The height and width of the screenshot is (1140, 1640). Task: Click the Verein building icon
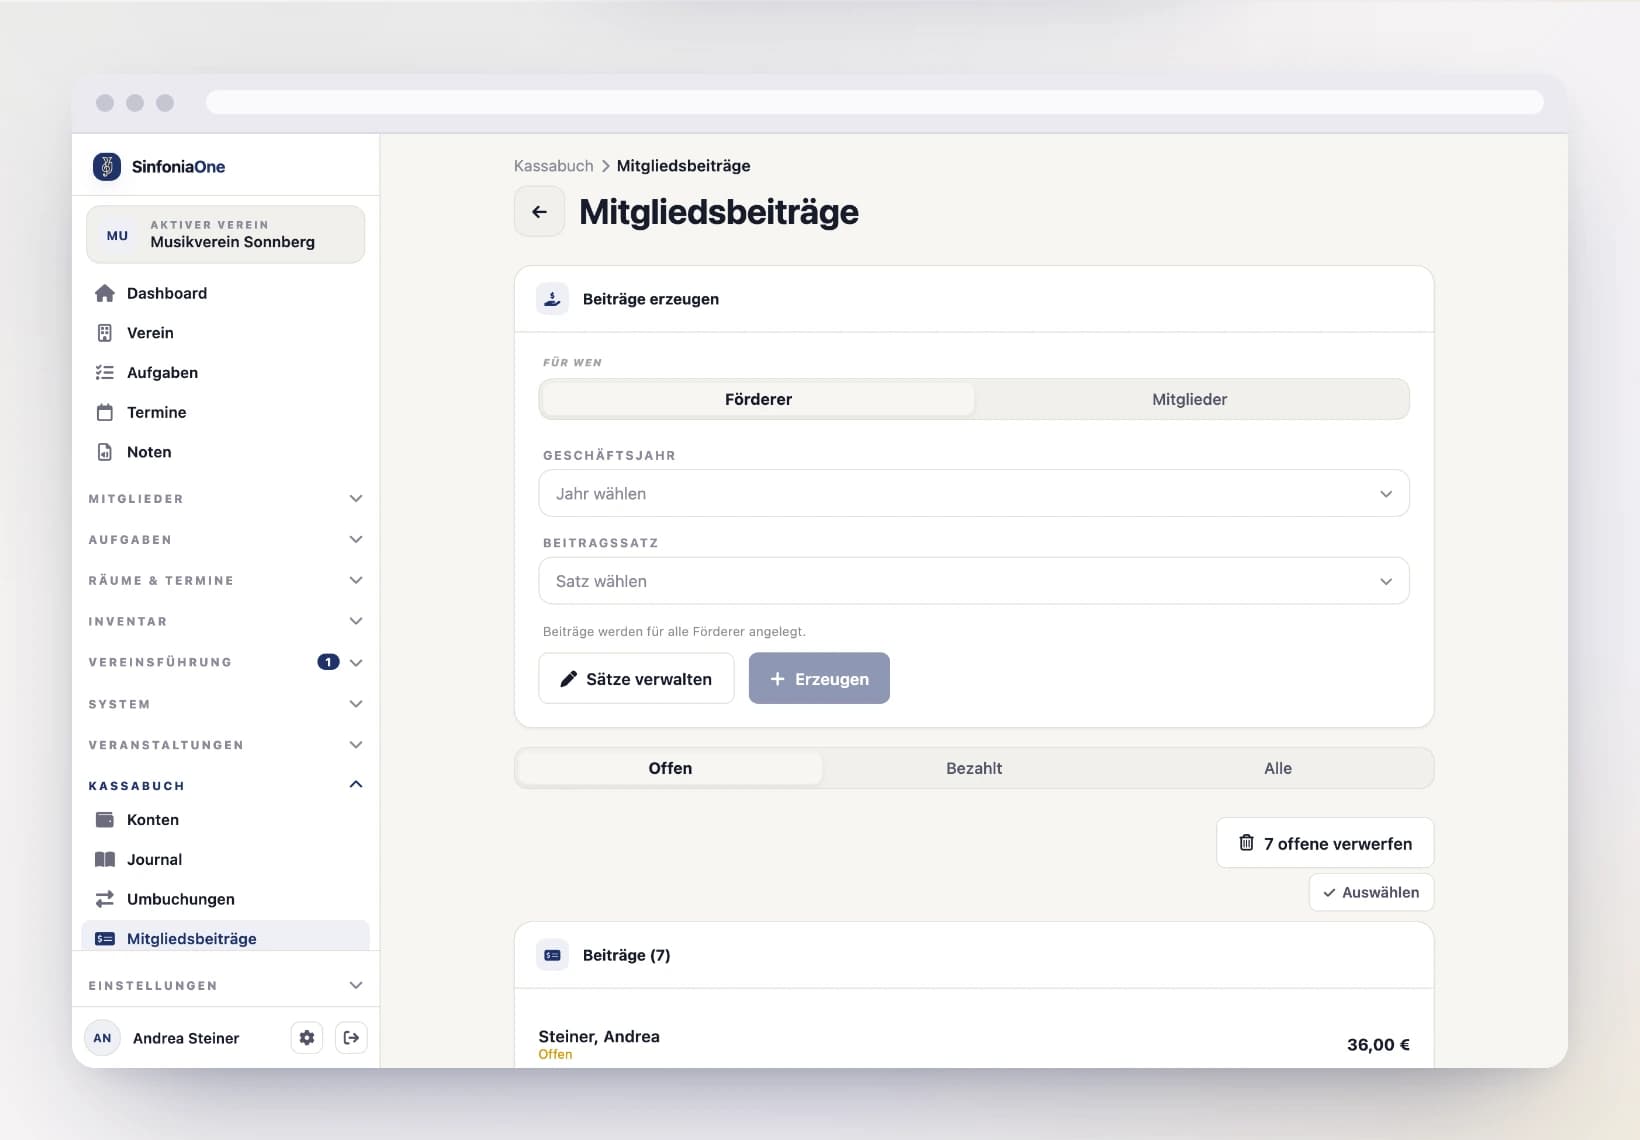pos(105,333)
